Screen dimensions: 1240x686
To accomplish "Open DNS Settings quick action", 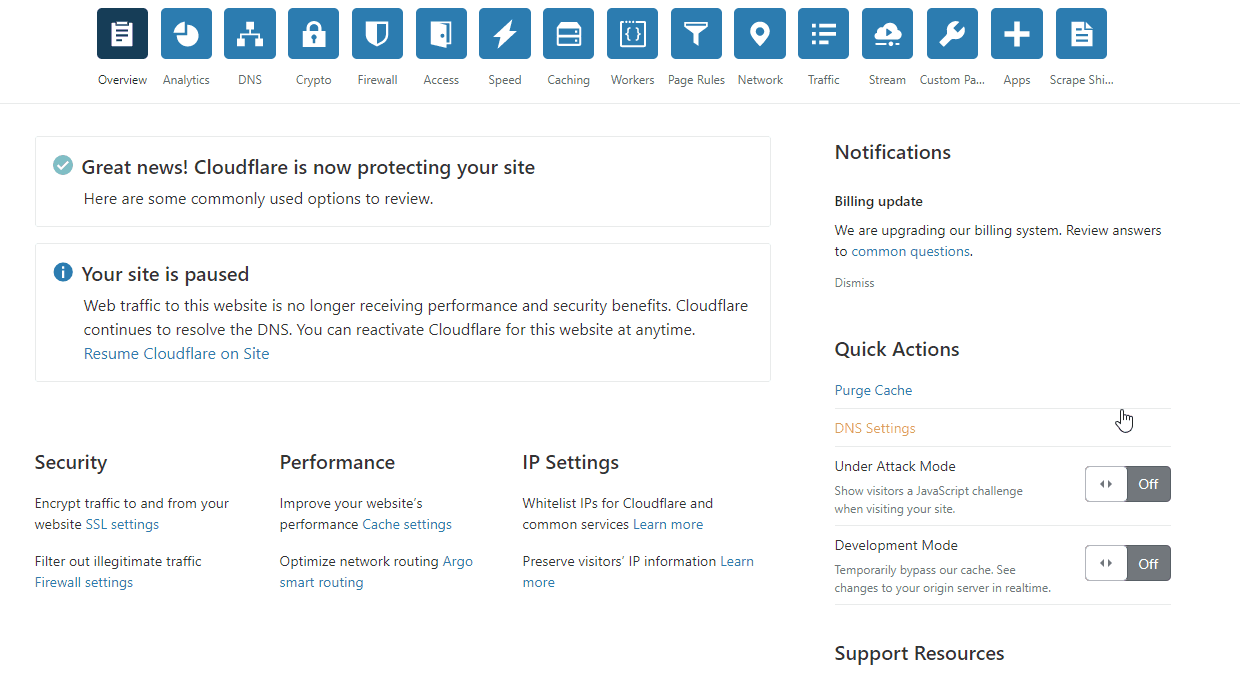I will 875,428.
